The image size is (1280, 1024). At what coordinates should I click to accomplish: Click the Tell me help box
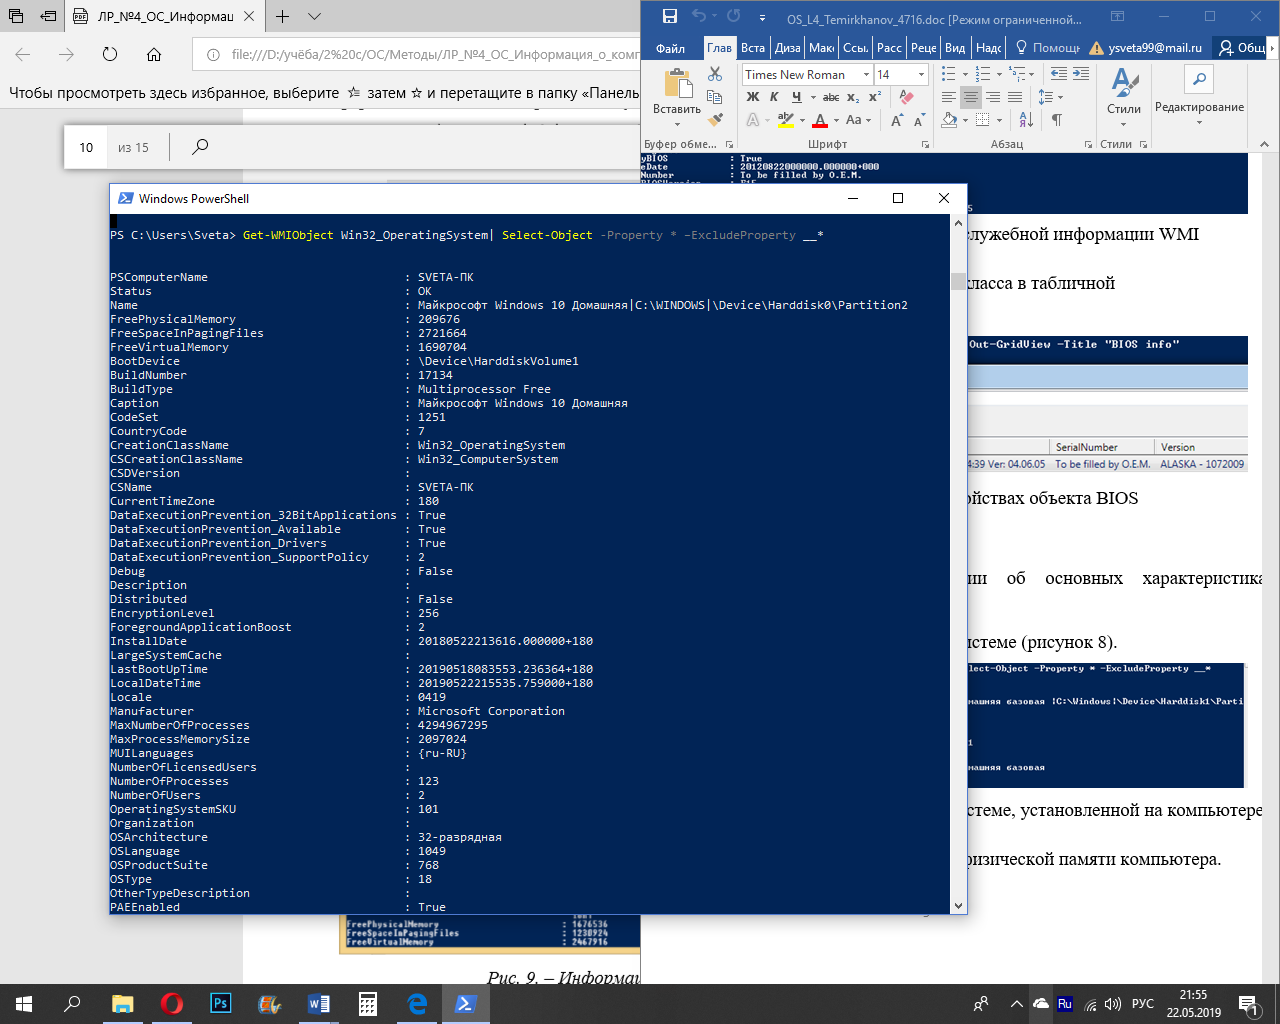(1048, 48)
